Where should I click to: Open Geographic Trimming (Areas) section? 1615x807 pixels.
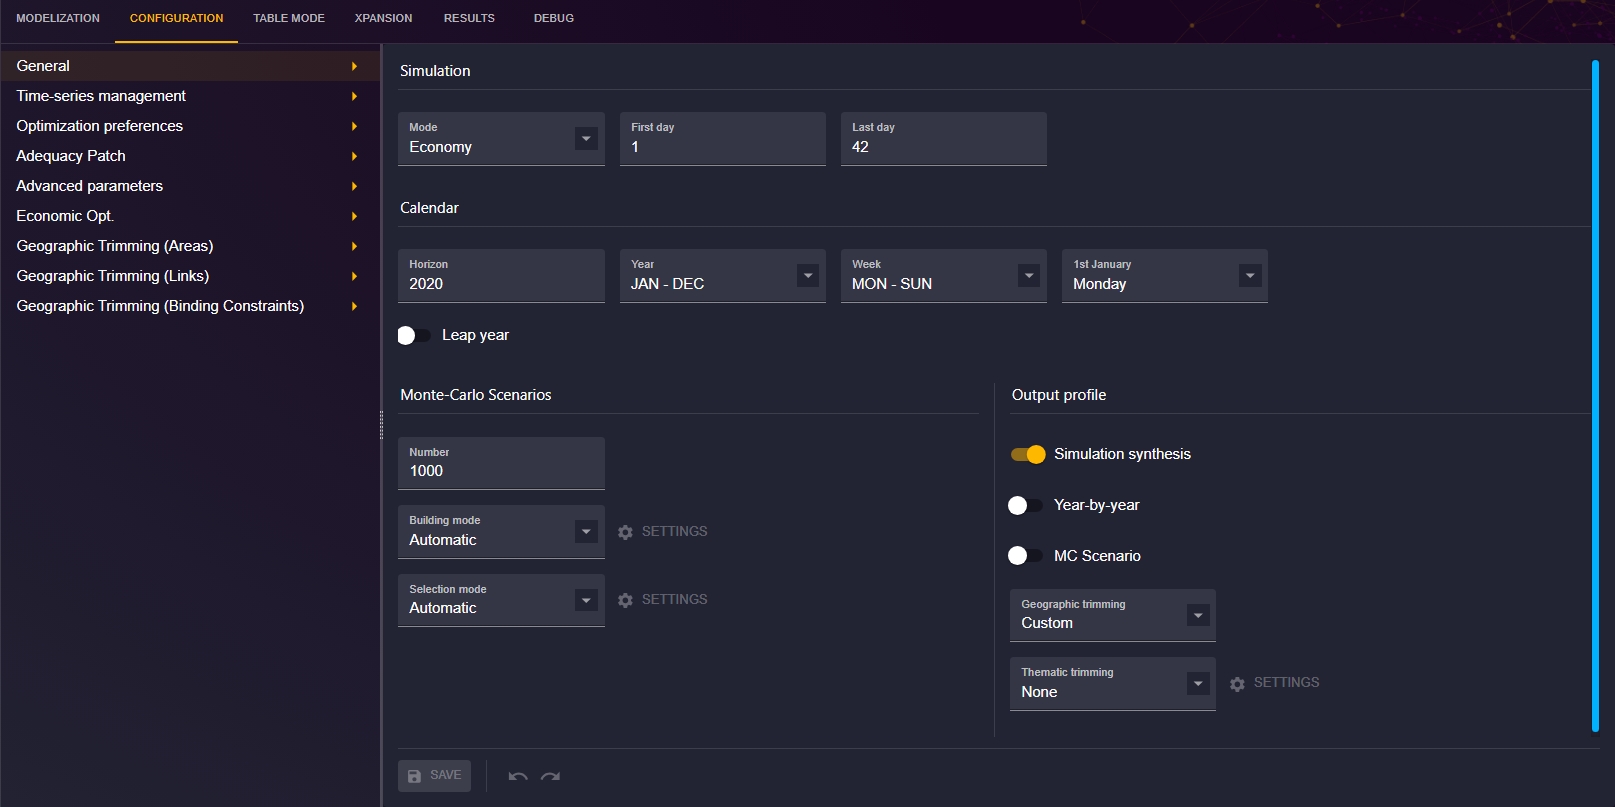click(190, 246)
